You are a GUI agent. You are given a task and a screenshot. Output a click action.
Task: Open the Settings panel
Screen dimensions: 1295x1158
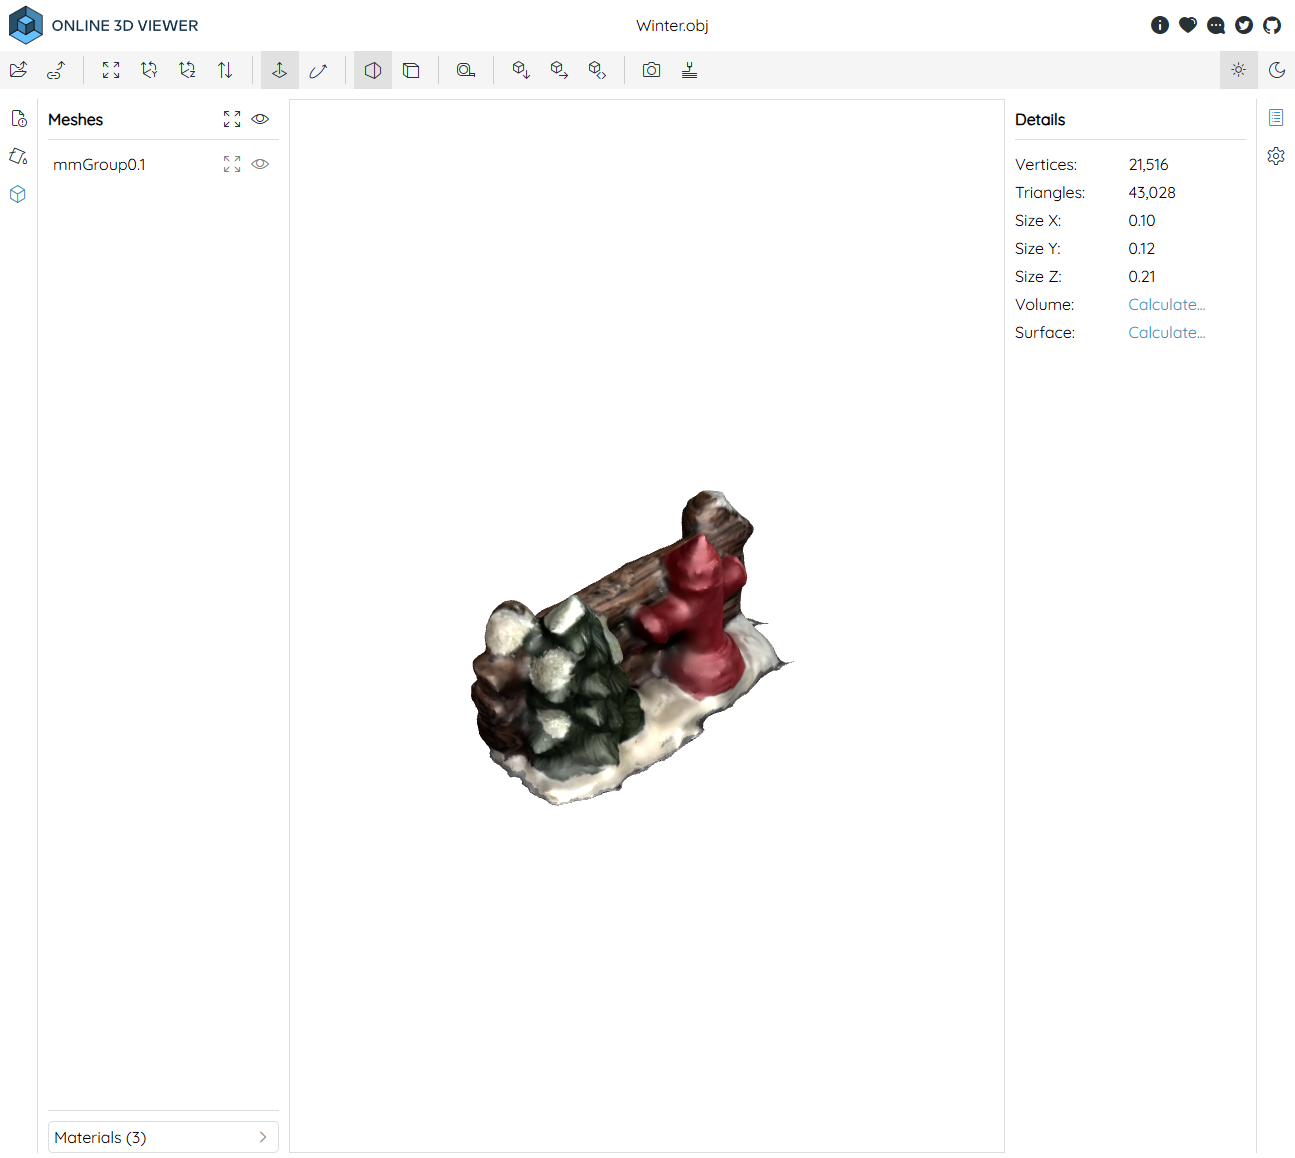[1276, 156]
